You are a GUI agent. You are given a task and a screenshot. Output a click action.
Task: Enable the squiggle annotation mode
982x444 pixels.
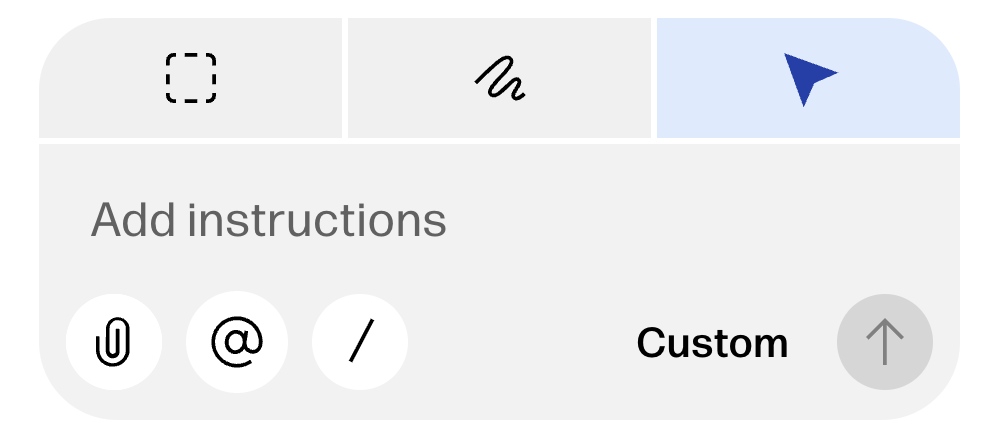tap(500, 78)
